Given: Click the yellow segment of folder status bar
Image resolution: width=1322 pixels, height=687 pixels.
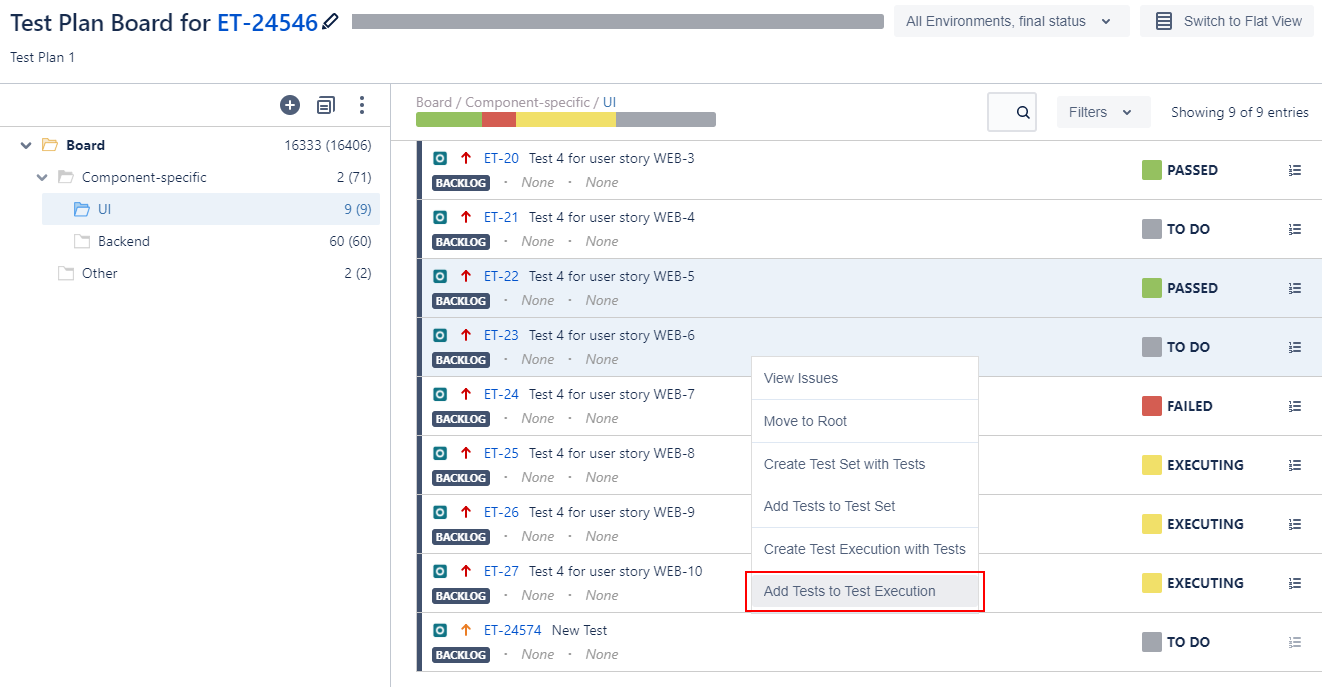Looking at the screenshot, I should point(566,119).
